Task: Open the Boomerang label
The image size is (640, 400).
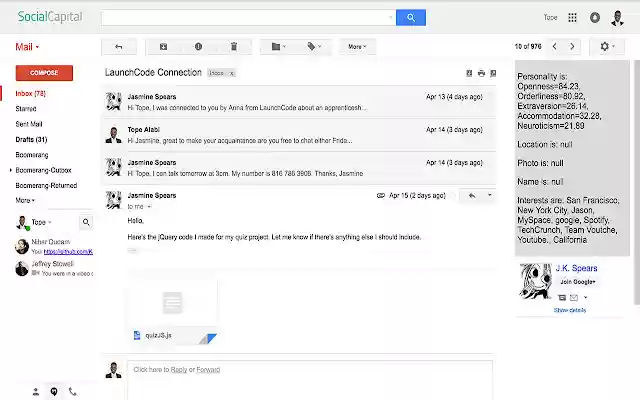Action: [x=31, y=155]
